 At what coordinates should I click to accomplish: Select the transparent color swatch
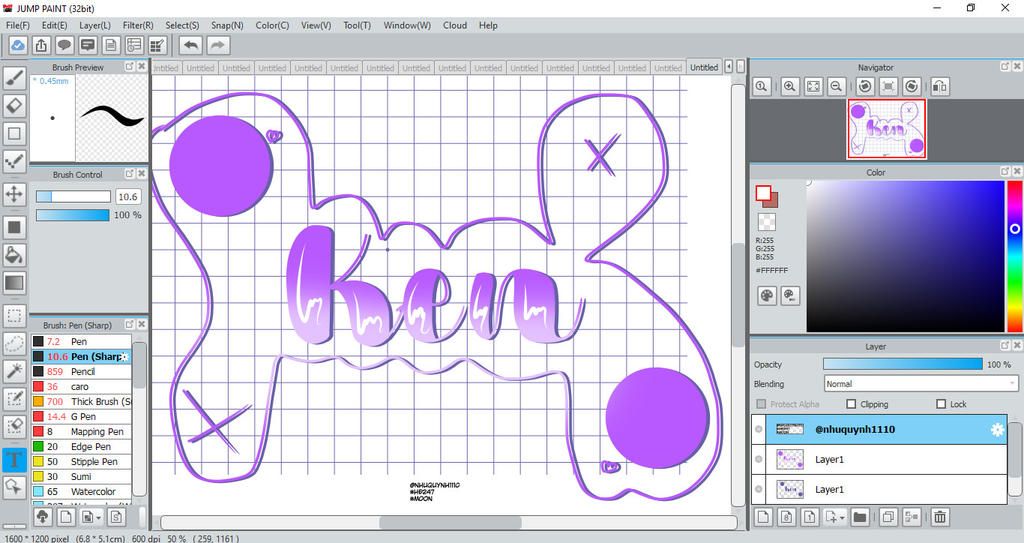tap(767, 222)
